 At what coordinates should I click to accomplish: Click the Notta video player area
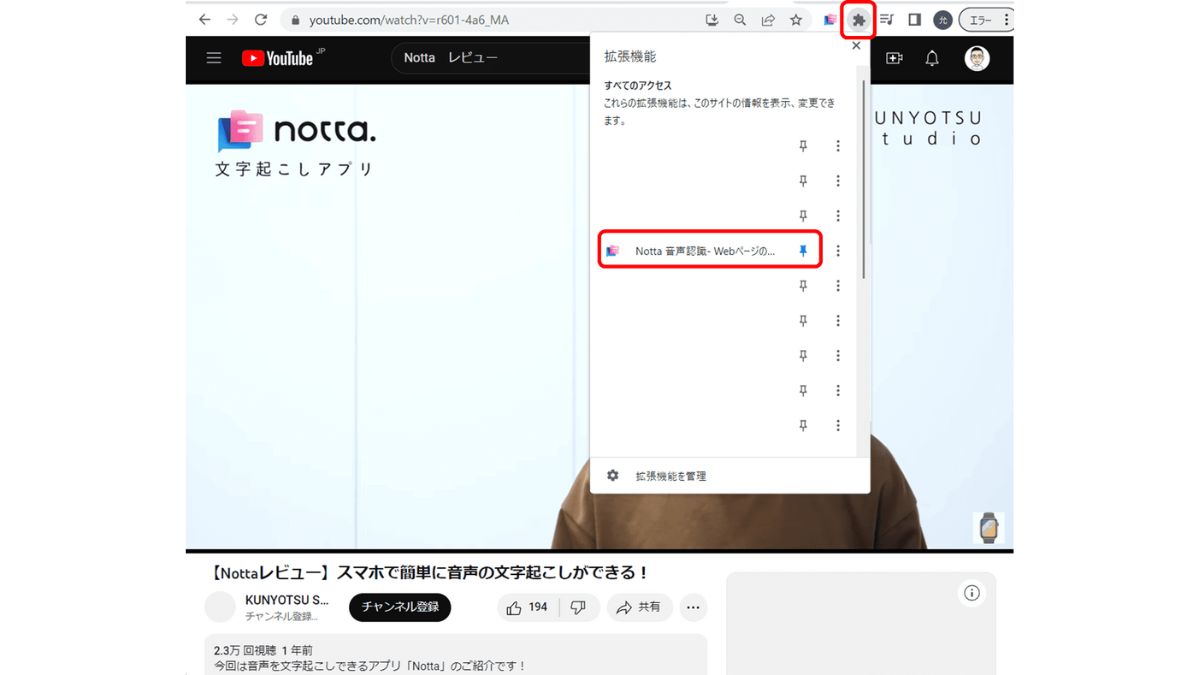click(390, 320)
